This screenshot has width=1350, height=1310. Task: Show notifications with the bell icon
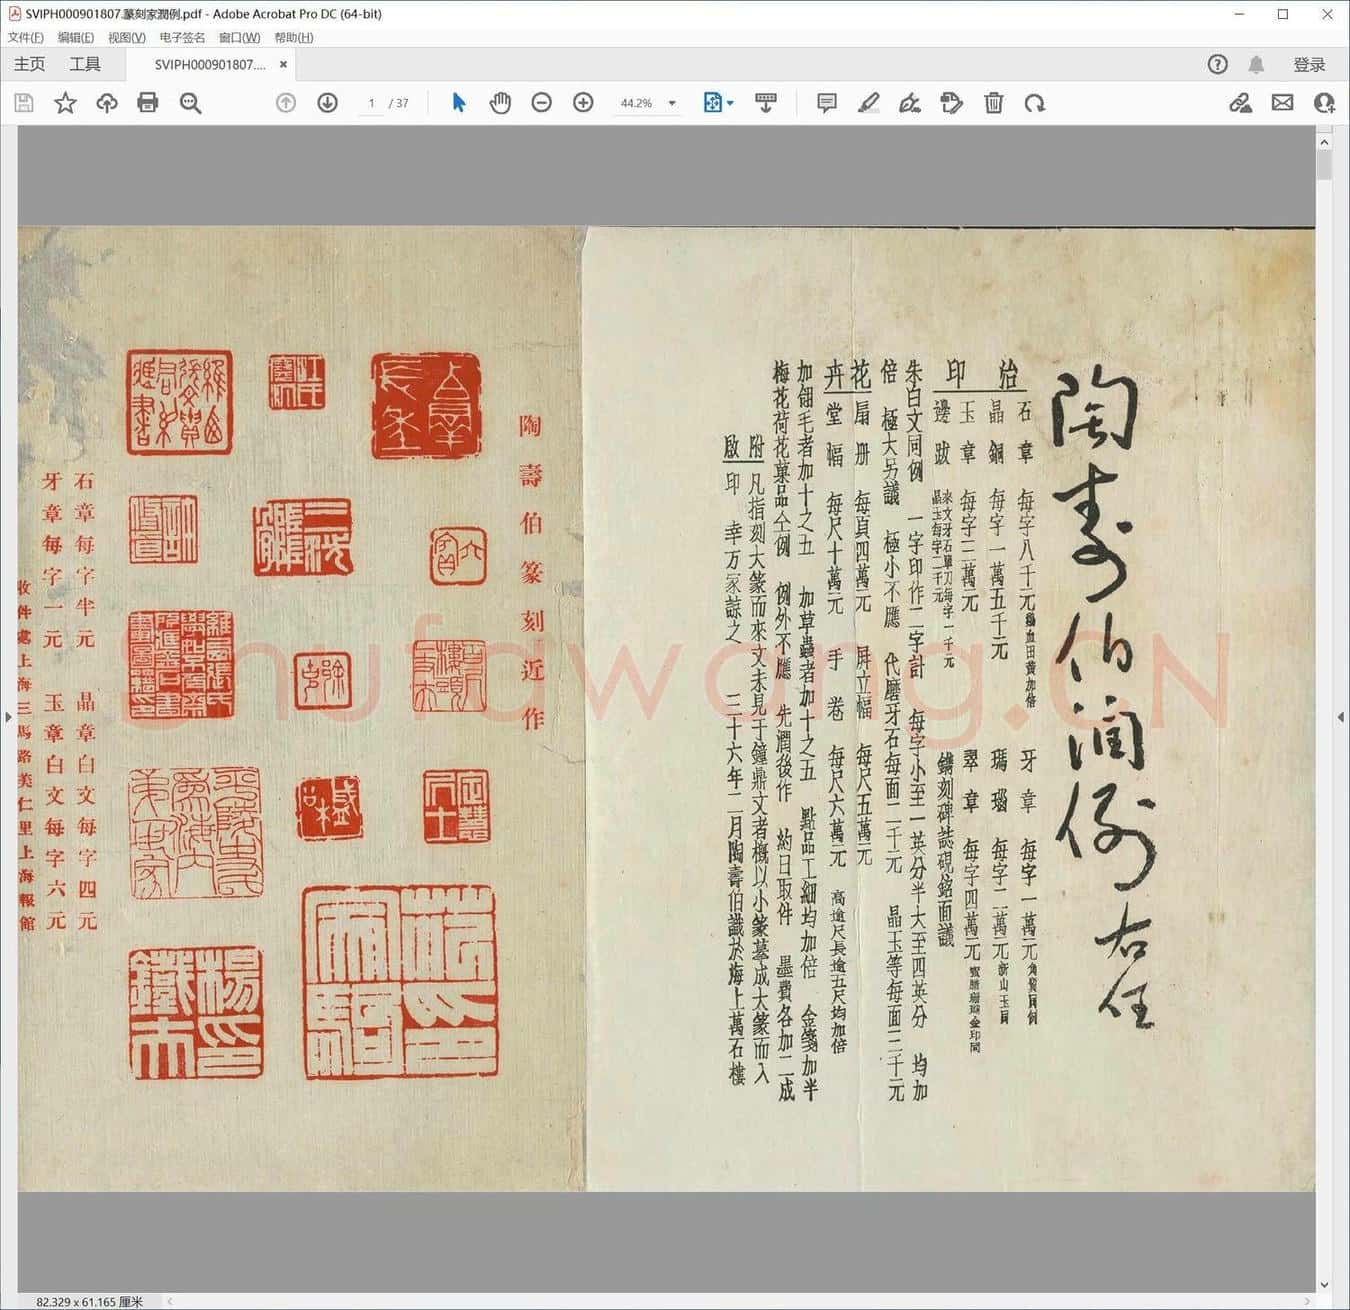point(1256,65)
